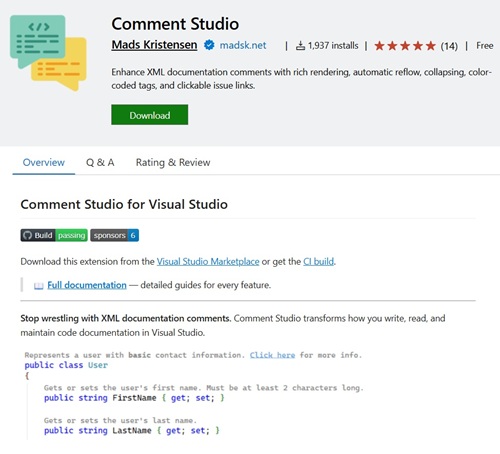Viewport: 500px width, 454px height.
Task: Click the installs download icon
Action: pos(300,46)
